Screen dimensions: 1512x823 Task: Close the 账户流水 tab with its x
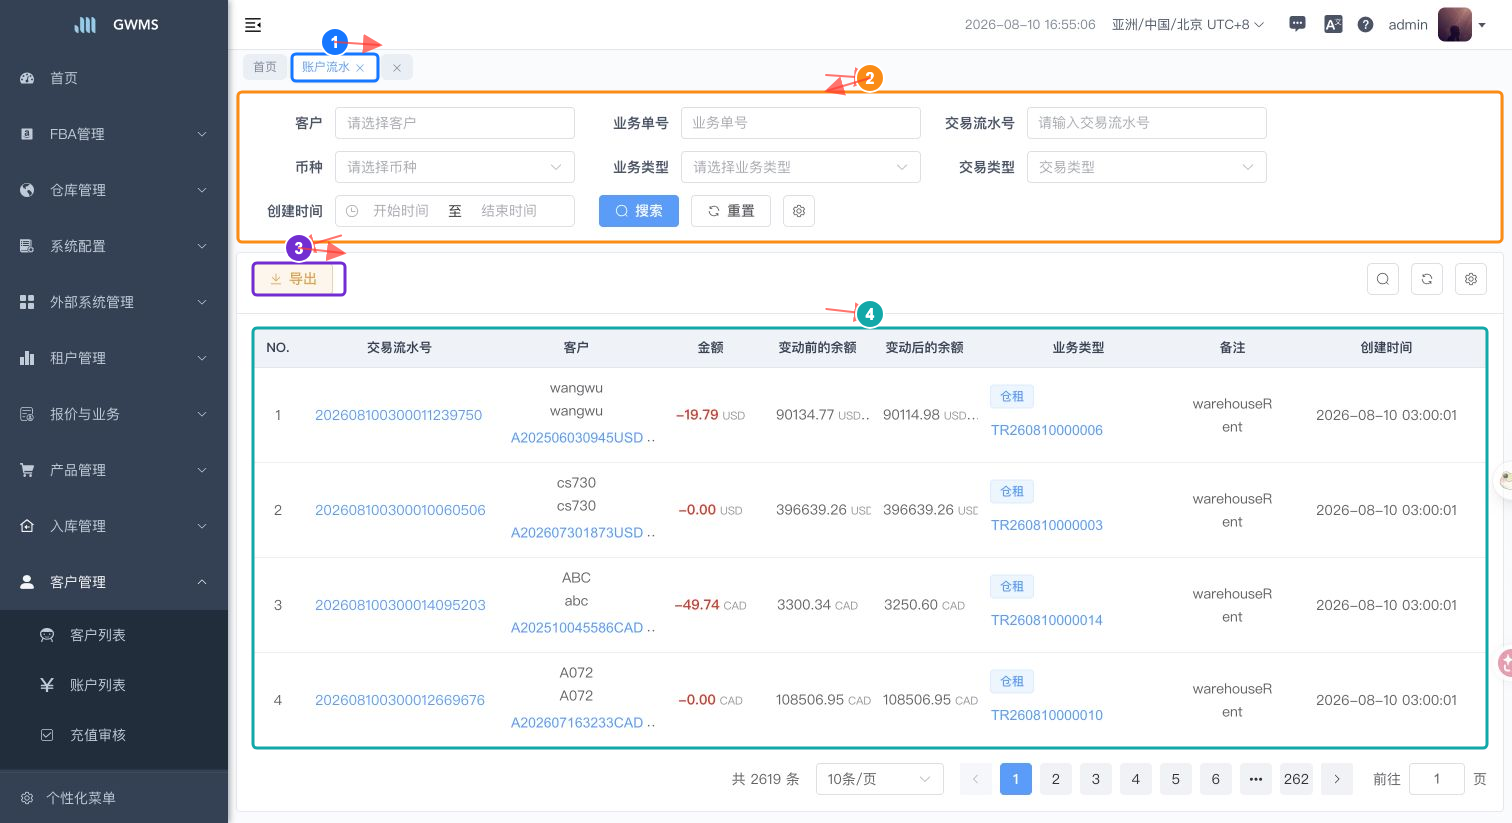coord(360,68)
